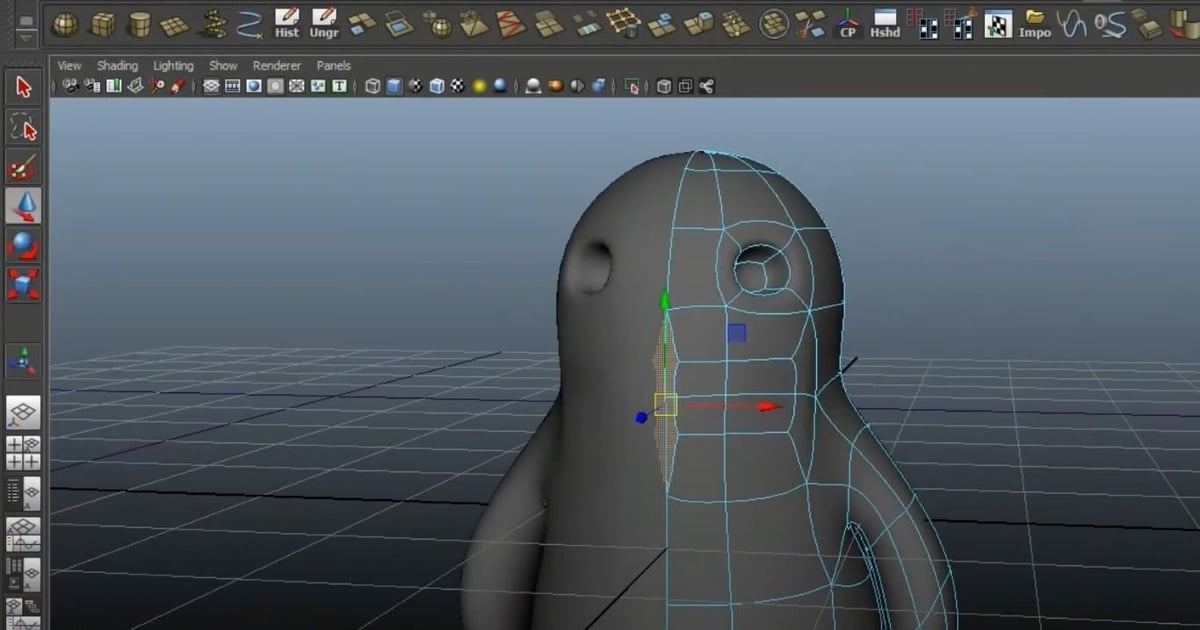Click the Ungr ungroup button
1200x630 pixels.
point(323,22)
